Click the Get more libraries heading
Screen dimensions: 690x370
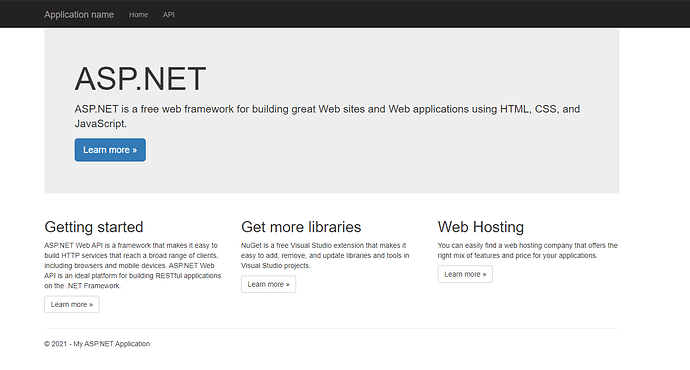[301, 227]
